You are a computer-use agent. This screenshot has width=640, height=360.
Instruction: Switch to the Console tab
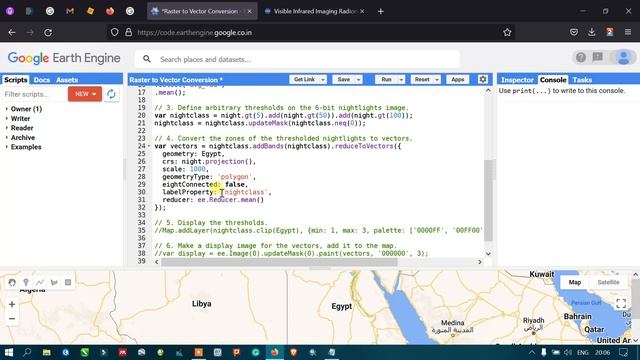click(x=553, y=80)
